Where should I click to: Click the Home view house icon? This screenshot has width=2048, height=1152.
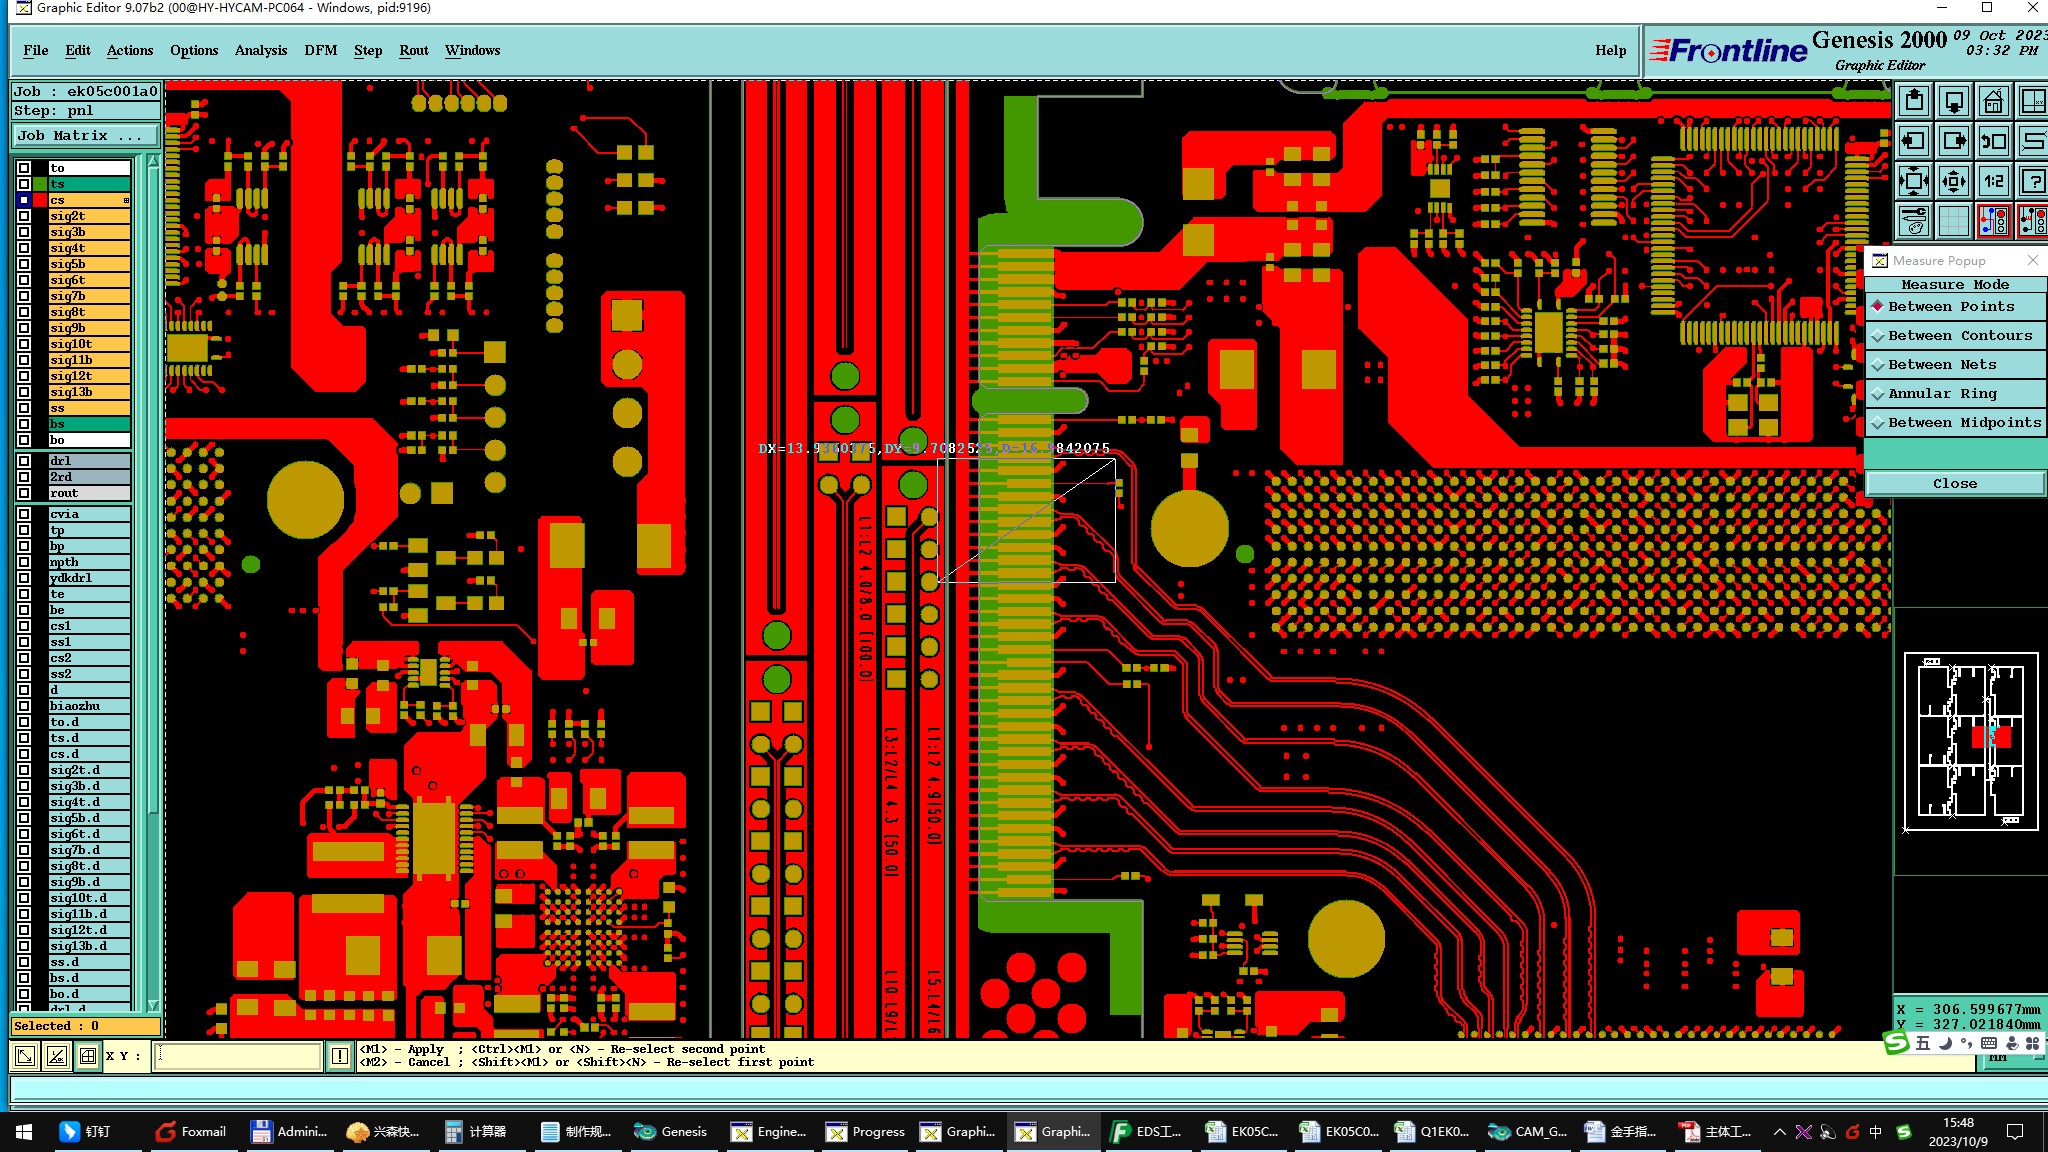[x=1993, y=101]
